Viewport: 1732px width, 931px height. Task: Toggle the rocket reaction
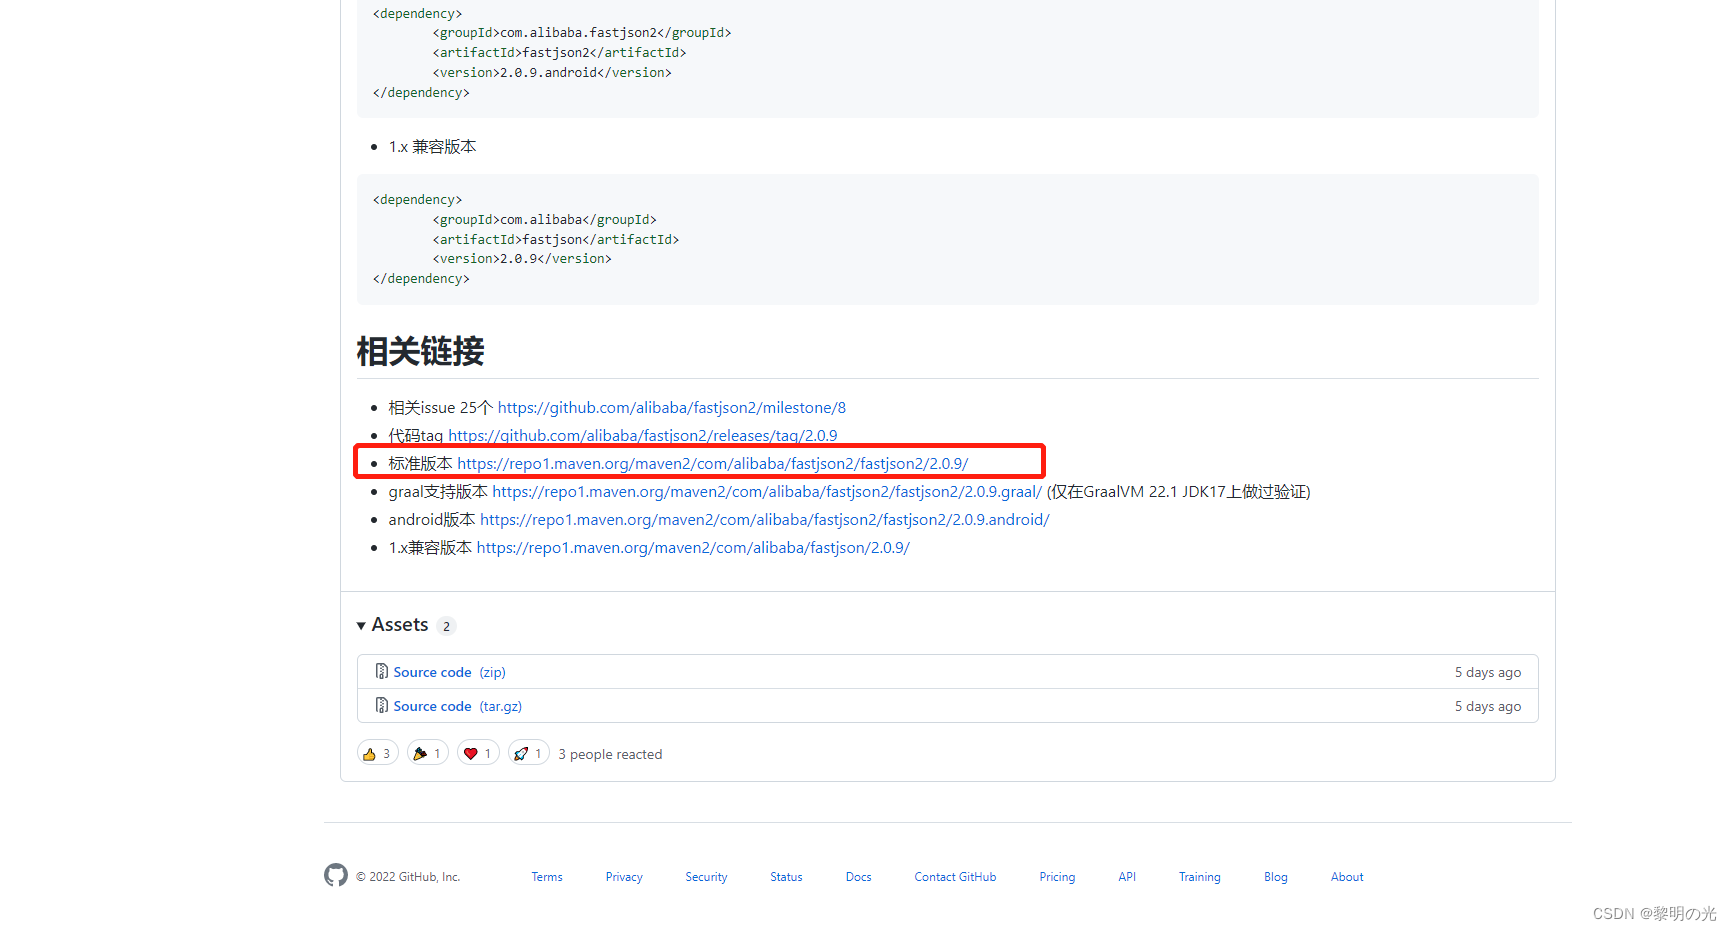pyautogui.click(x=528, y=753)
